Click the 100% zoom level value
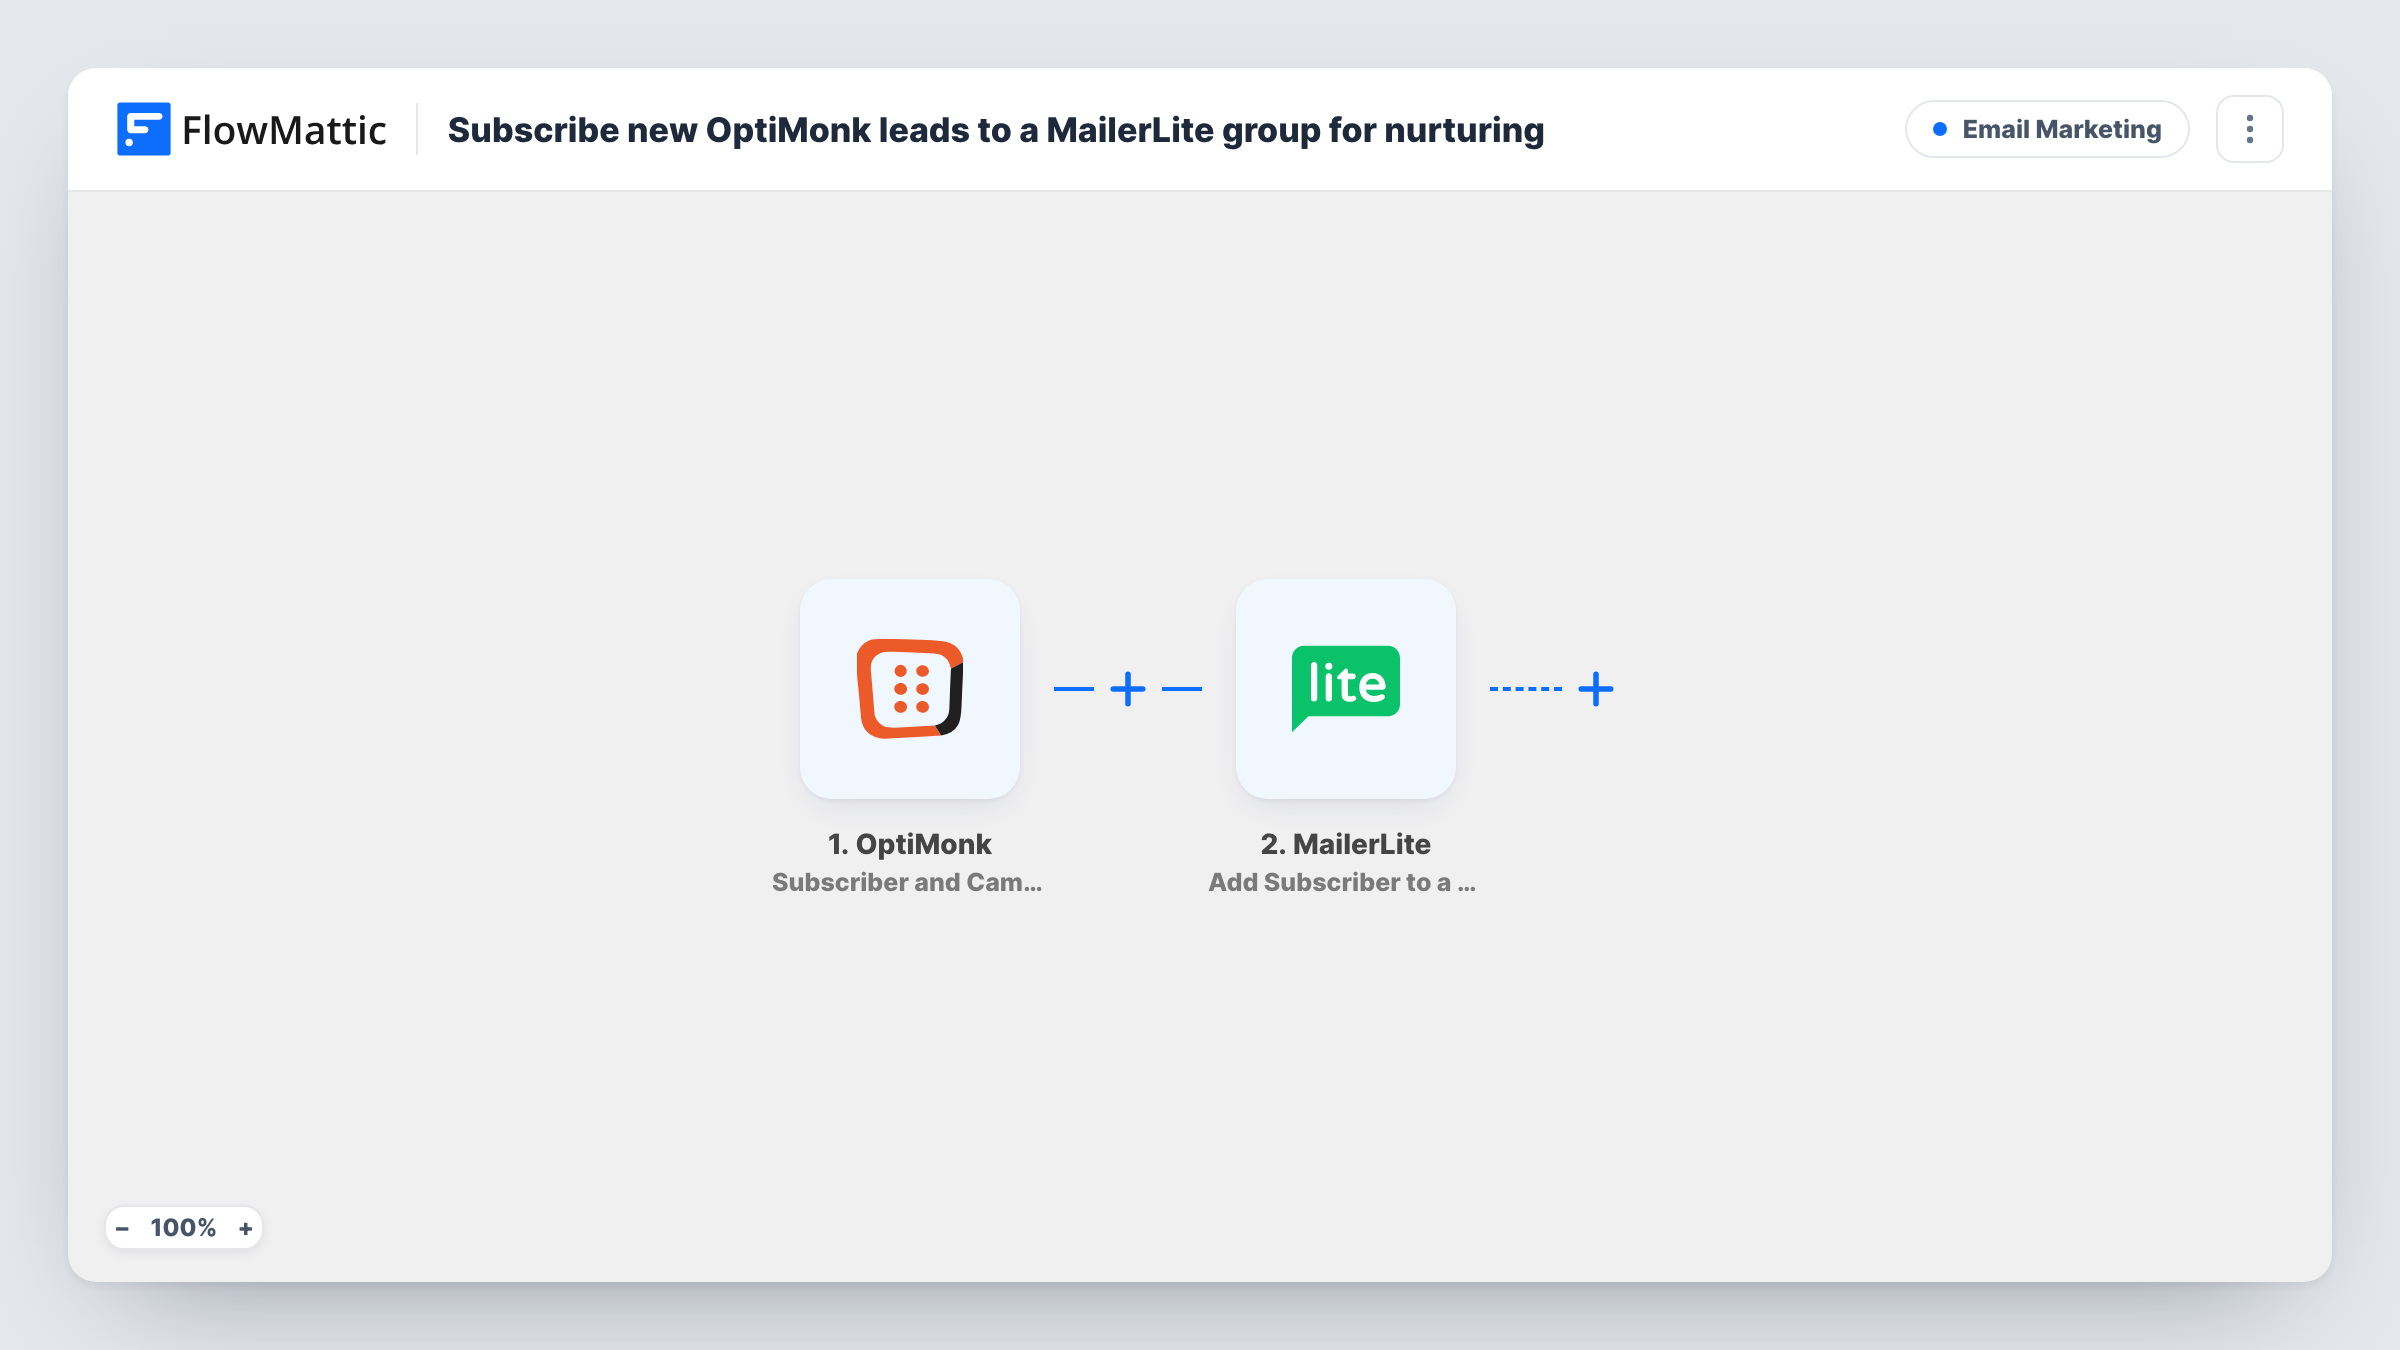 (183, 1228)
